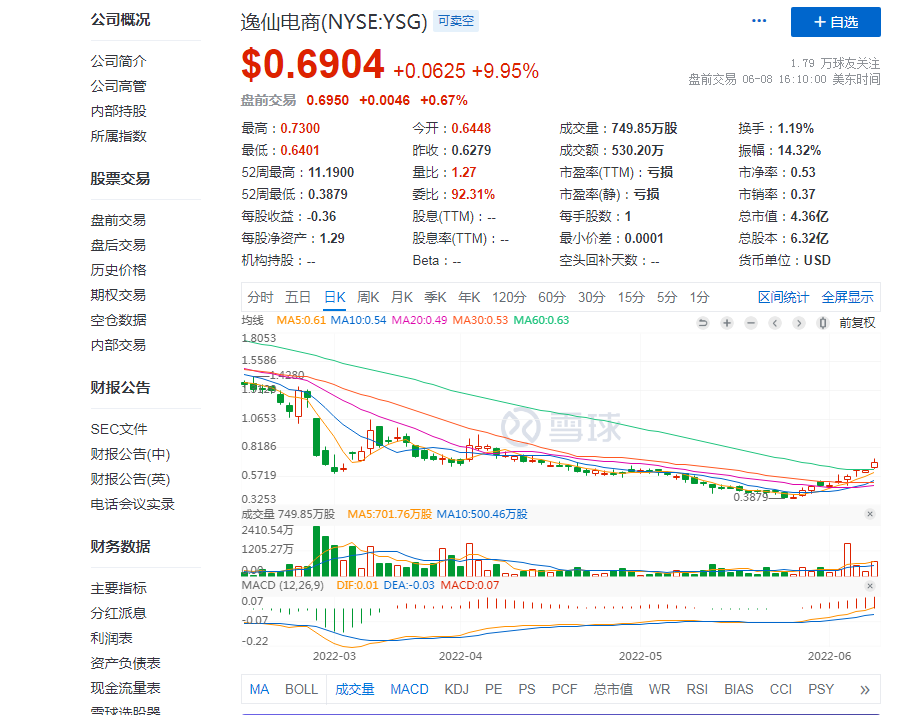This screenshot has height=715, width=913.
Task: Open the SEC文件 link
Action: pos(119,429)
